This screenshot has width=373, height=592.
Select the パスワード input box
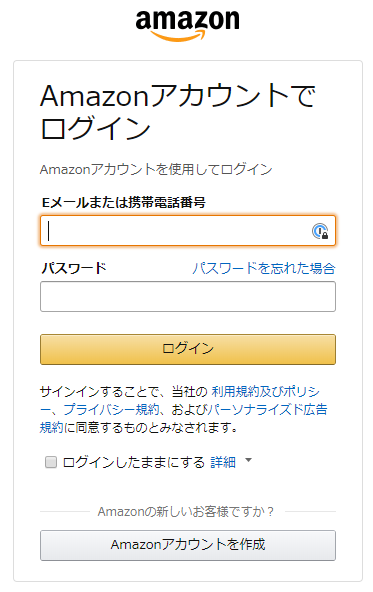(x=188, y=296)
